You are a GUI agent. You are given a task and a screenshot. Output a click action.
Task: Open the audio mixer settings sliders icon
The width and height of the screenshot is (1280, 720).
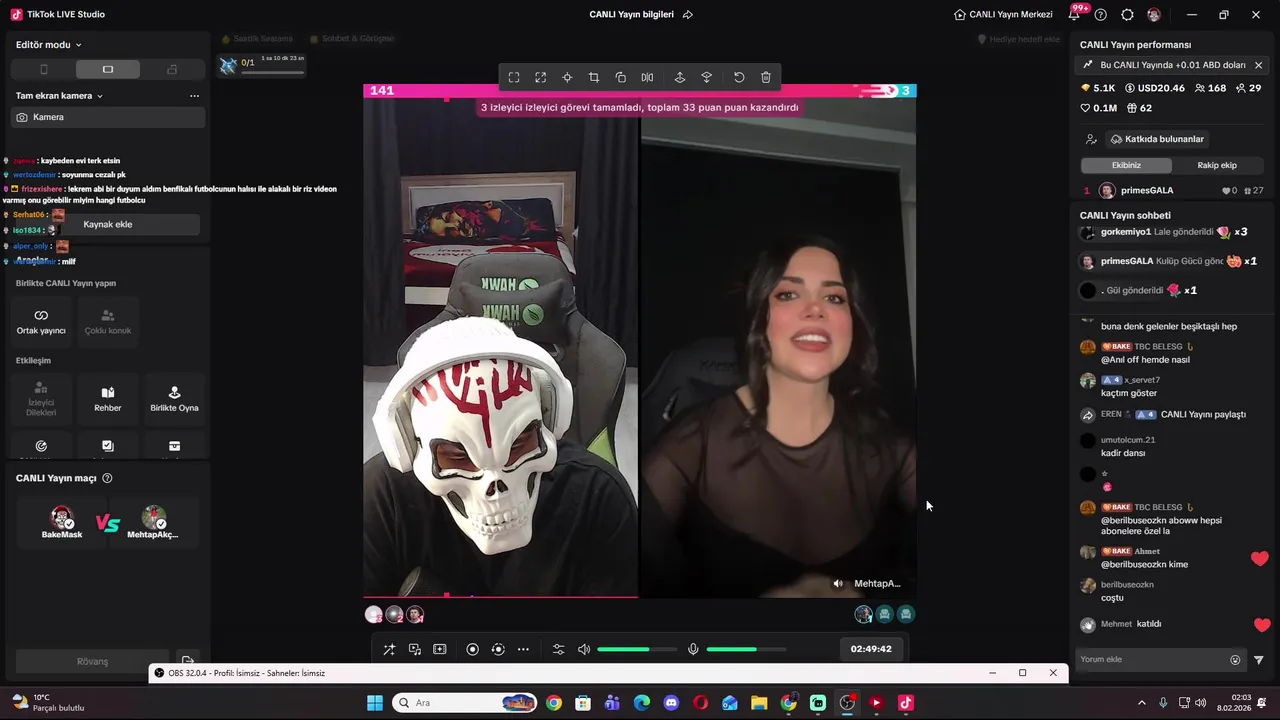[x=558, y=649]
